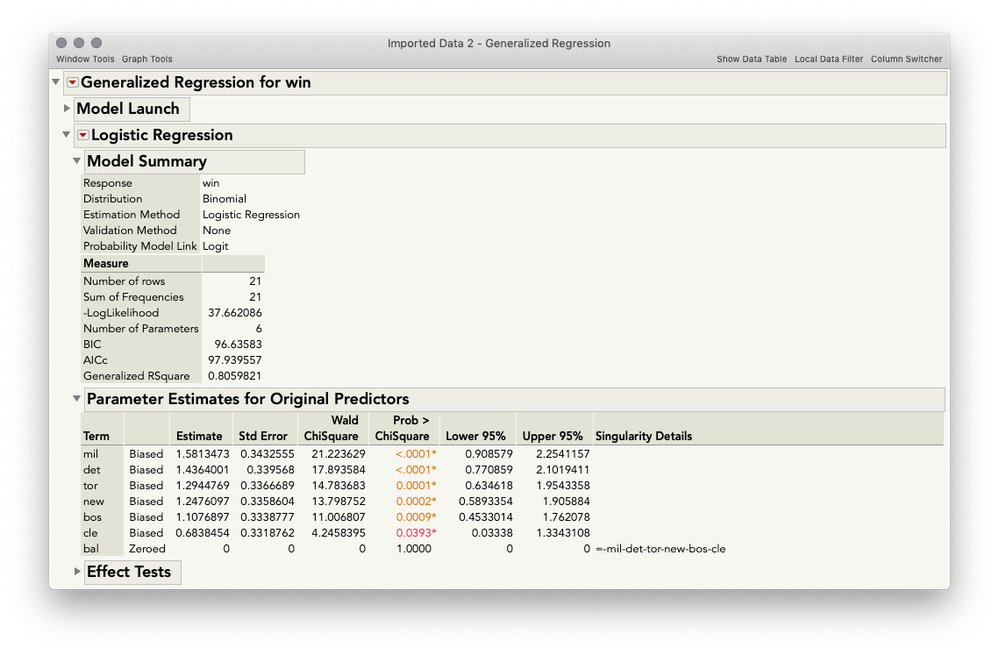Collapse Parameter Estimates for Original Predictors
The image size is (999, 654).
click(x=76, y=398)
